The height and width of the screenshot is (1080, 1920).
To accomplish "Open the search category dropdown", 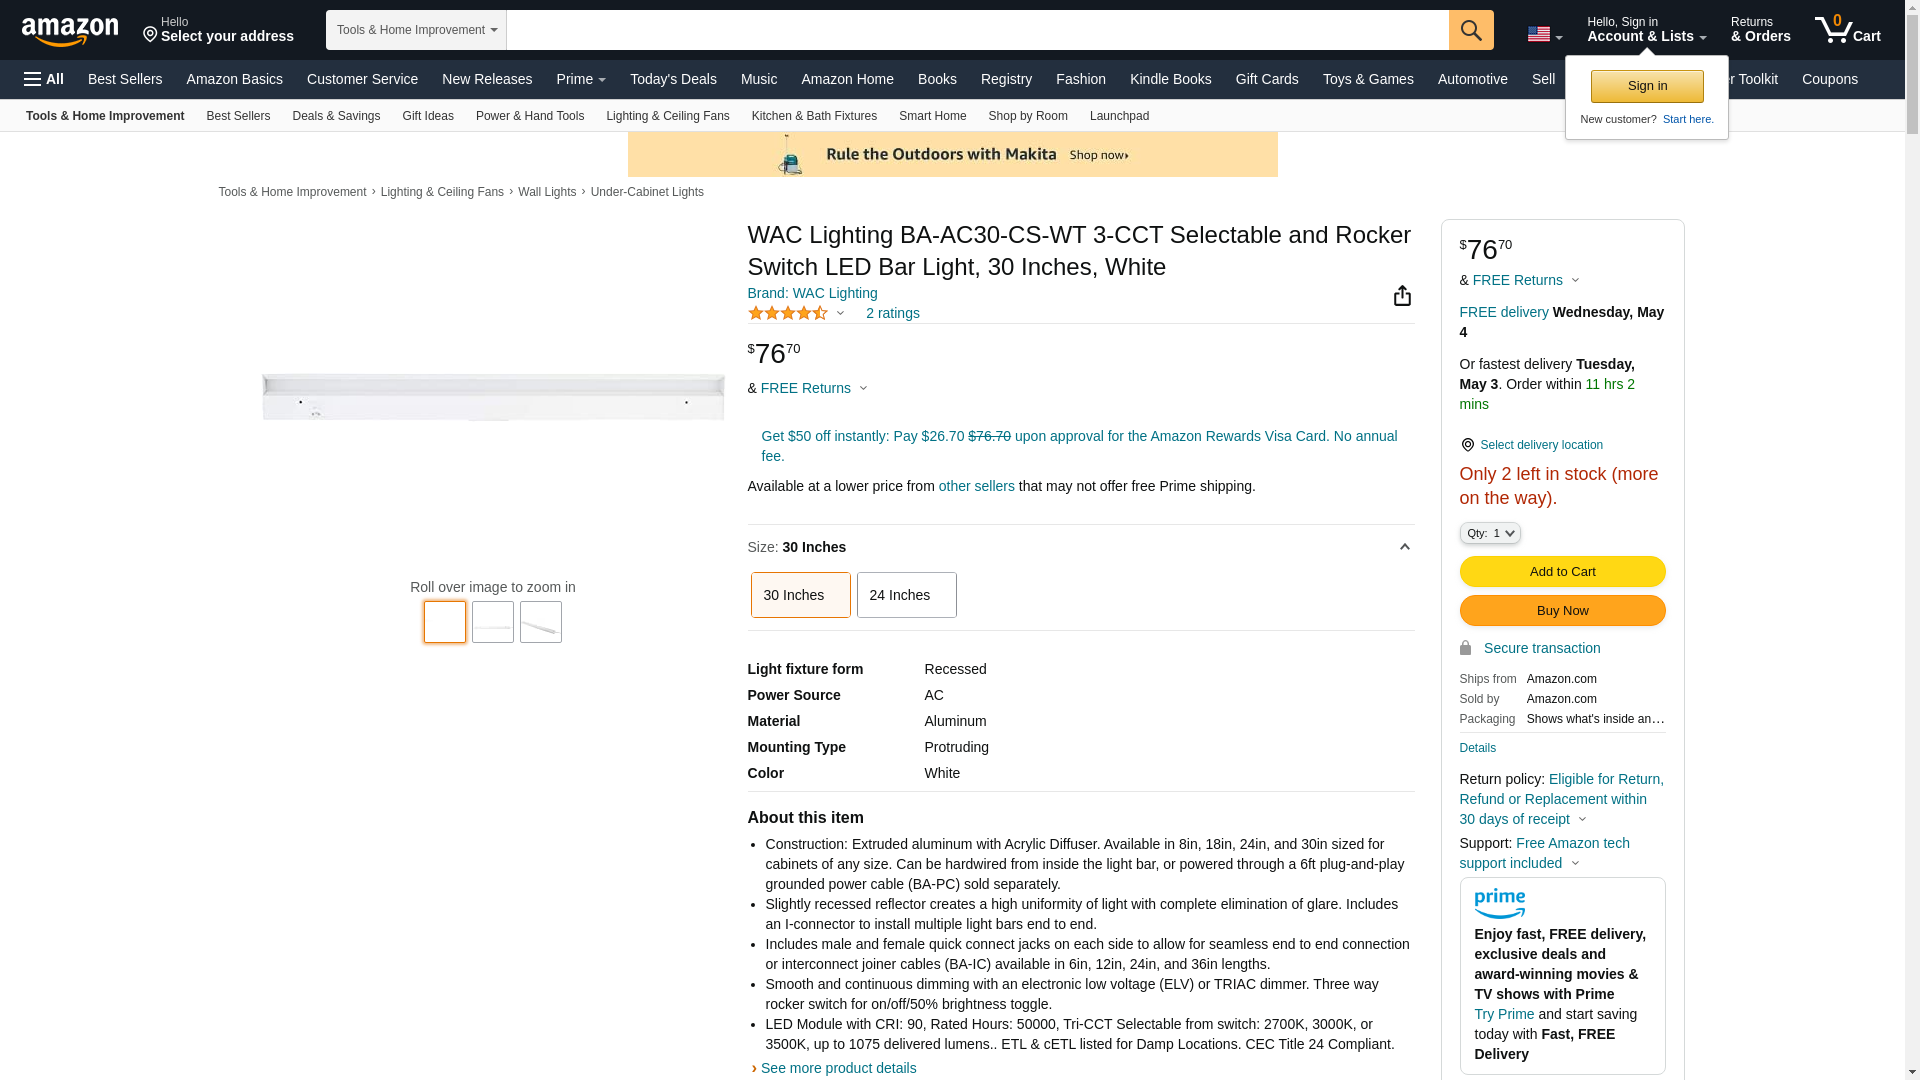I will (x=416, y=30).
